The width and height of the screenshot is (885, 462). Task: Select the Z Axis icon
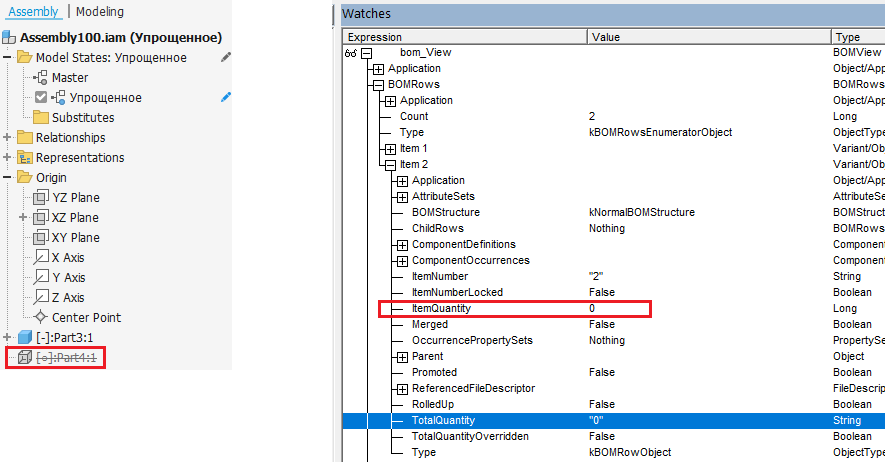point(41,297)
